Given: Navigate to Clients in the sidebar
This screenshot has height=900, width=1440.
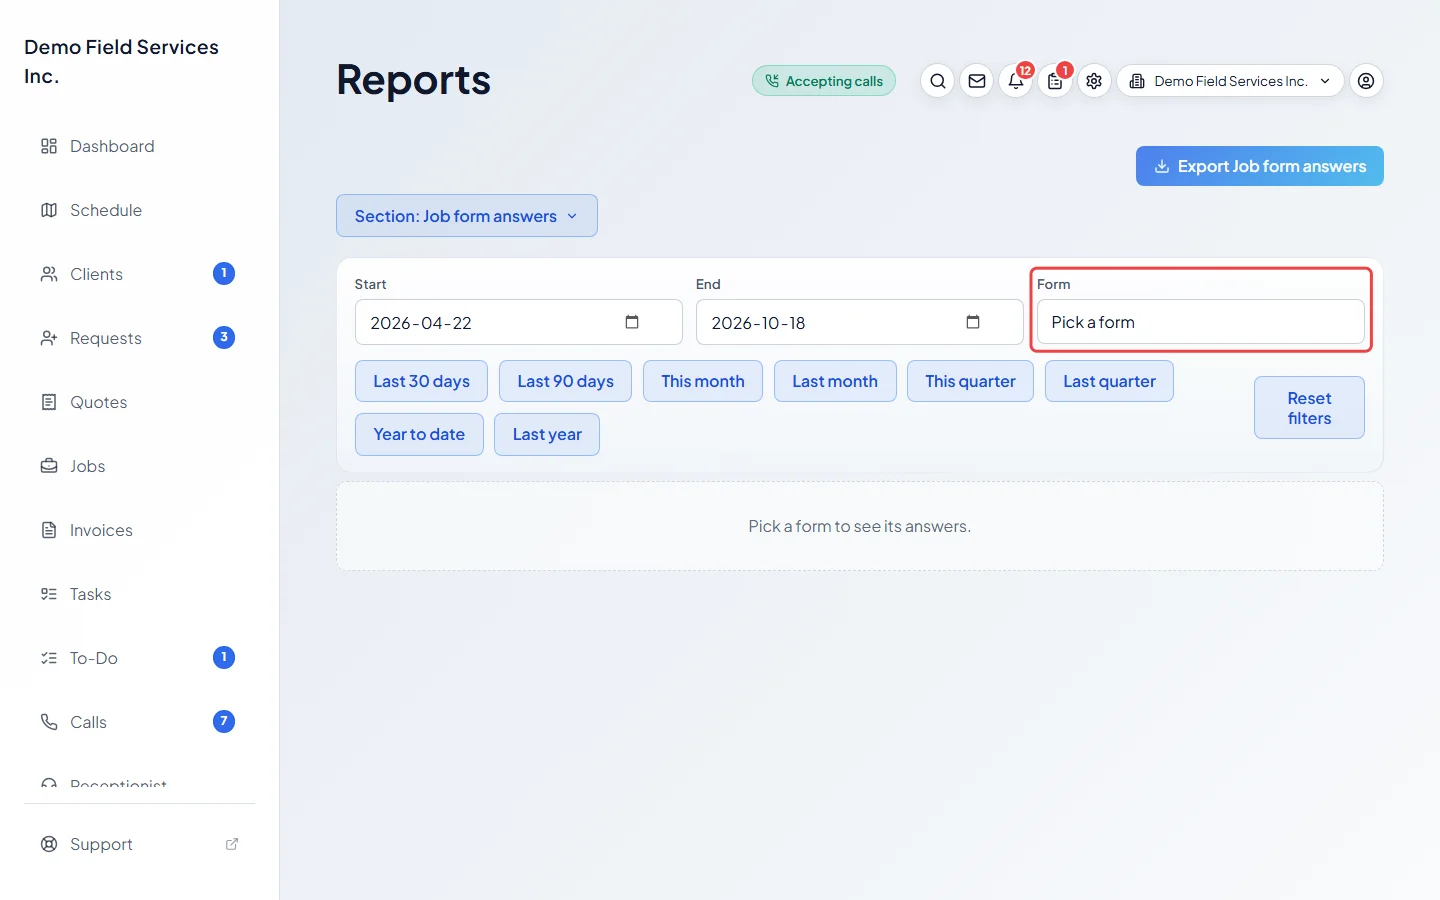Looking at the screenshot, I should (x=140, y=274).
